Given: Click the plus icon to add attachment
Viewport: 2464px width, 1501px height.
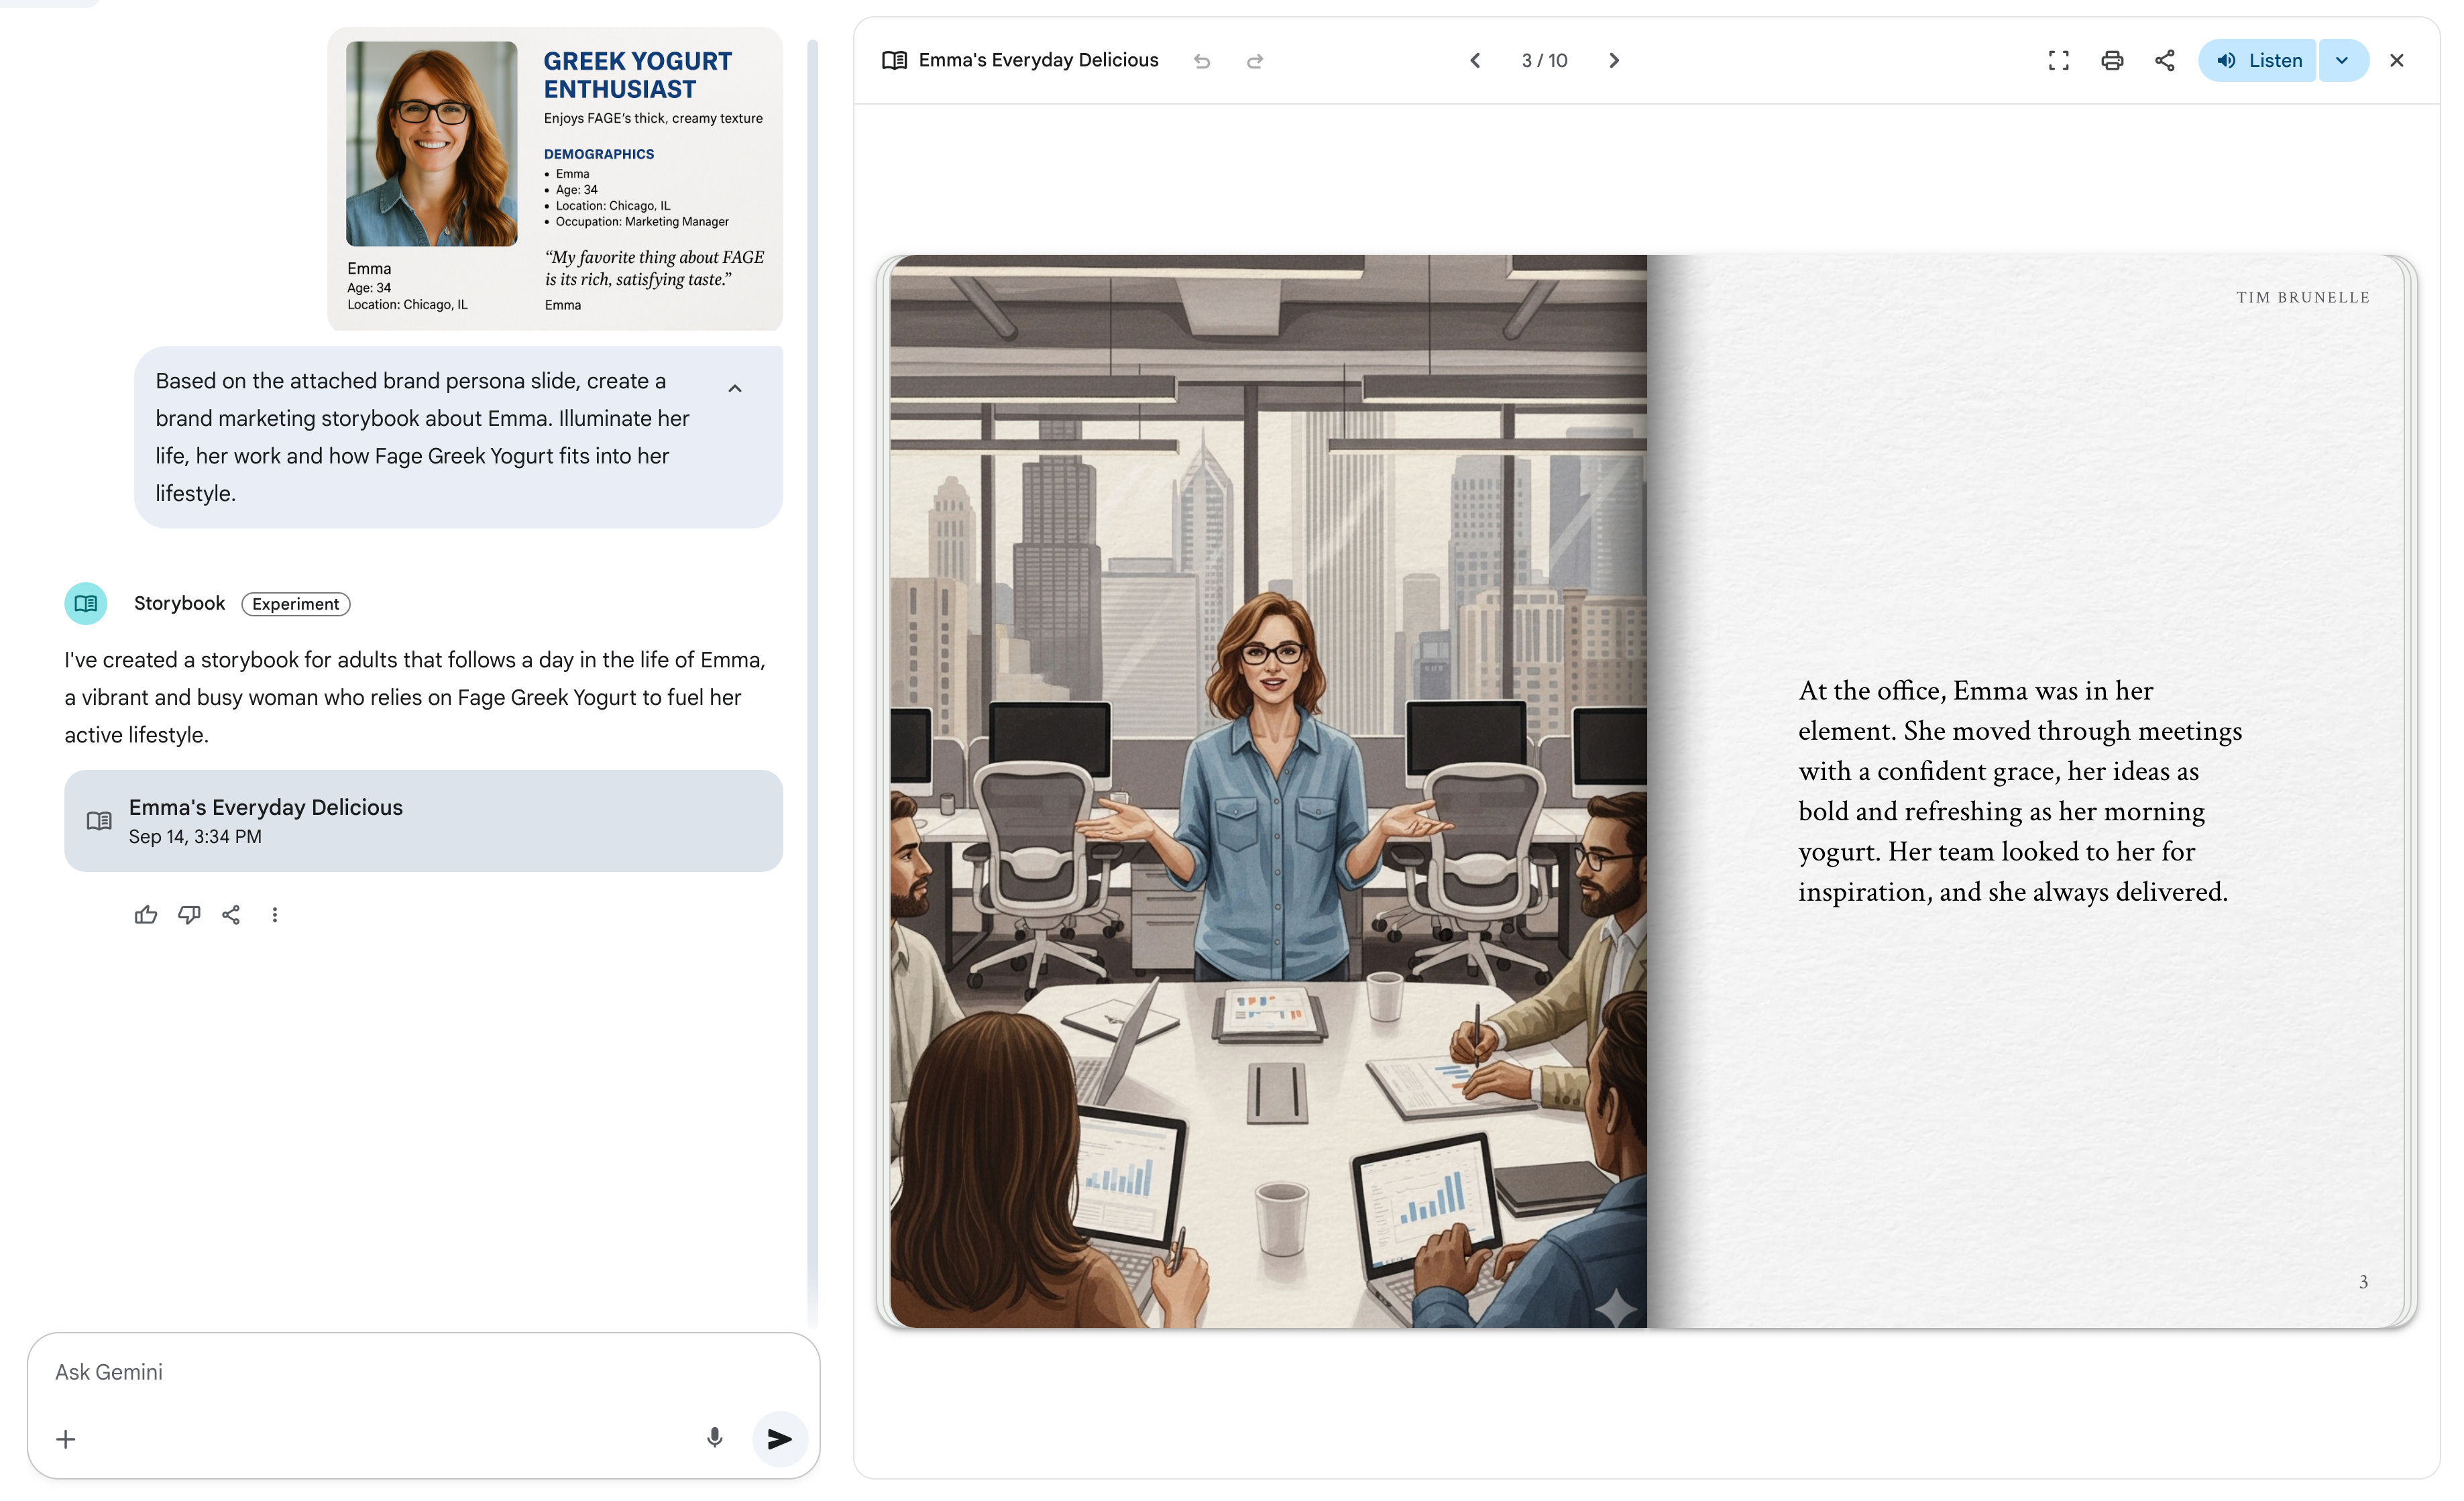Looking at the screenshot, I should 66,1439.
